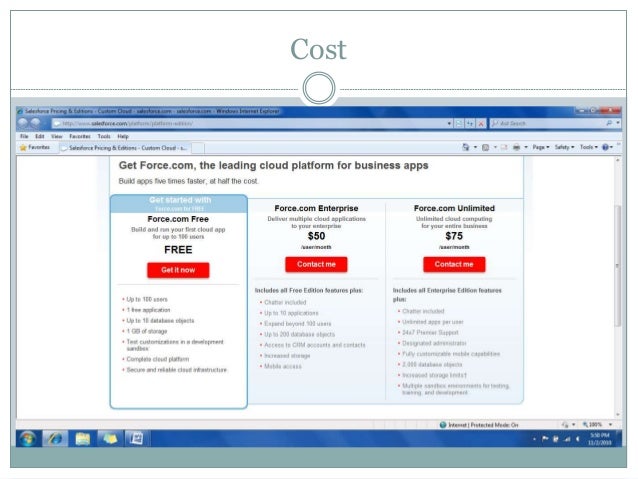Click the Compatibility View page icon

coord(459,123)
